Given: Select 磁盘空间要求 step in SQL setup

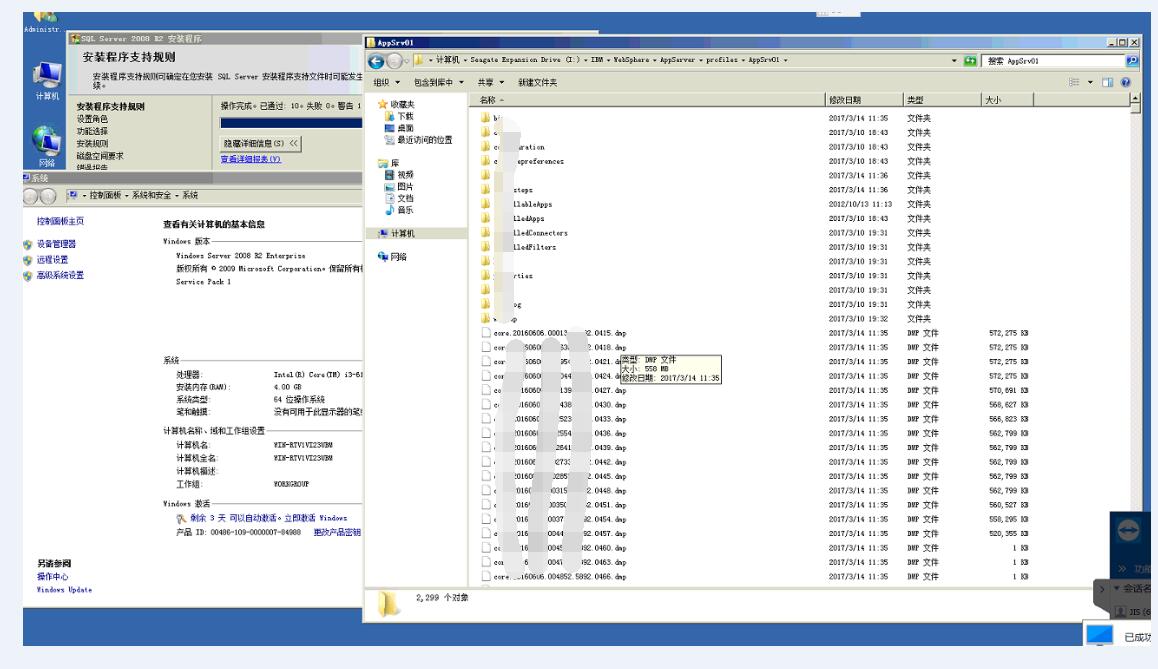Looking at the screenshot, I should (x=100, y=156).
